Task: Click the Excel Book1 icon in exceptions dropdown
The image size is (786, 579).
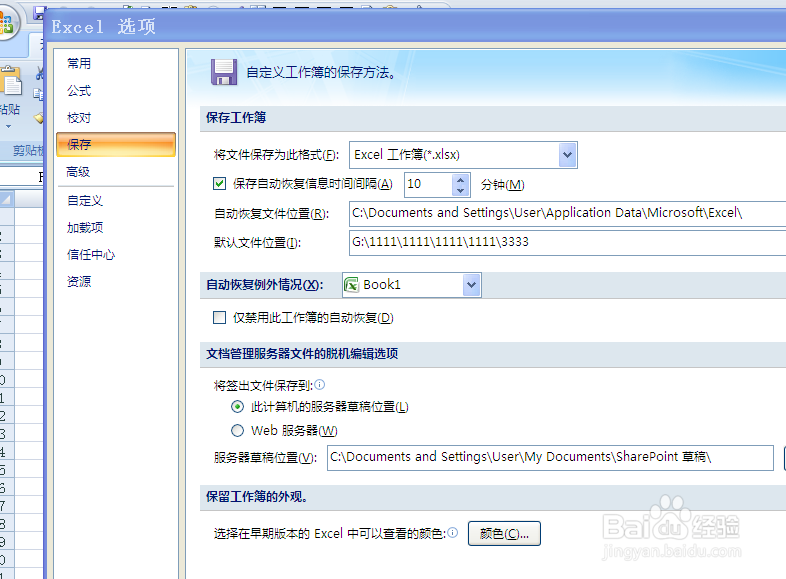Action: click(x=351, y=285)
